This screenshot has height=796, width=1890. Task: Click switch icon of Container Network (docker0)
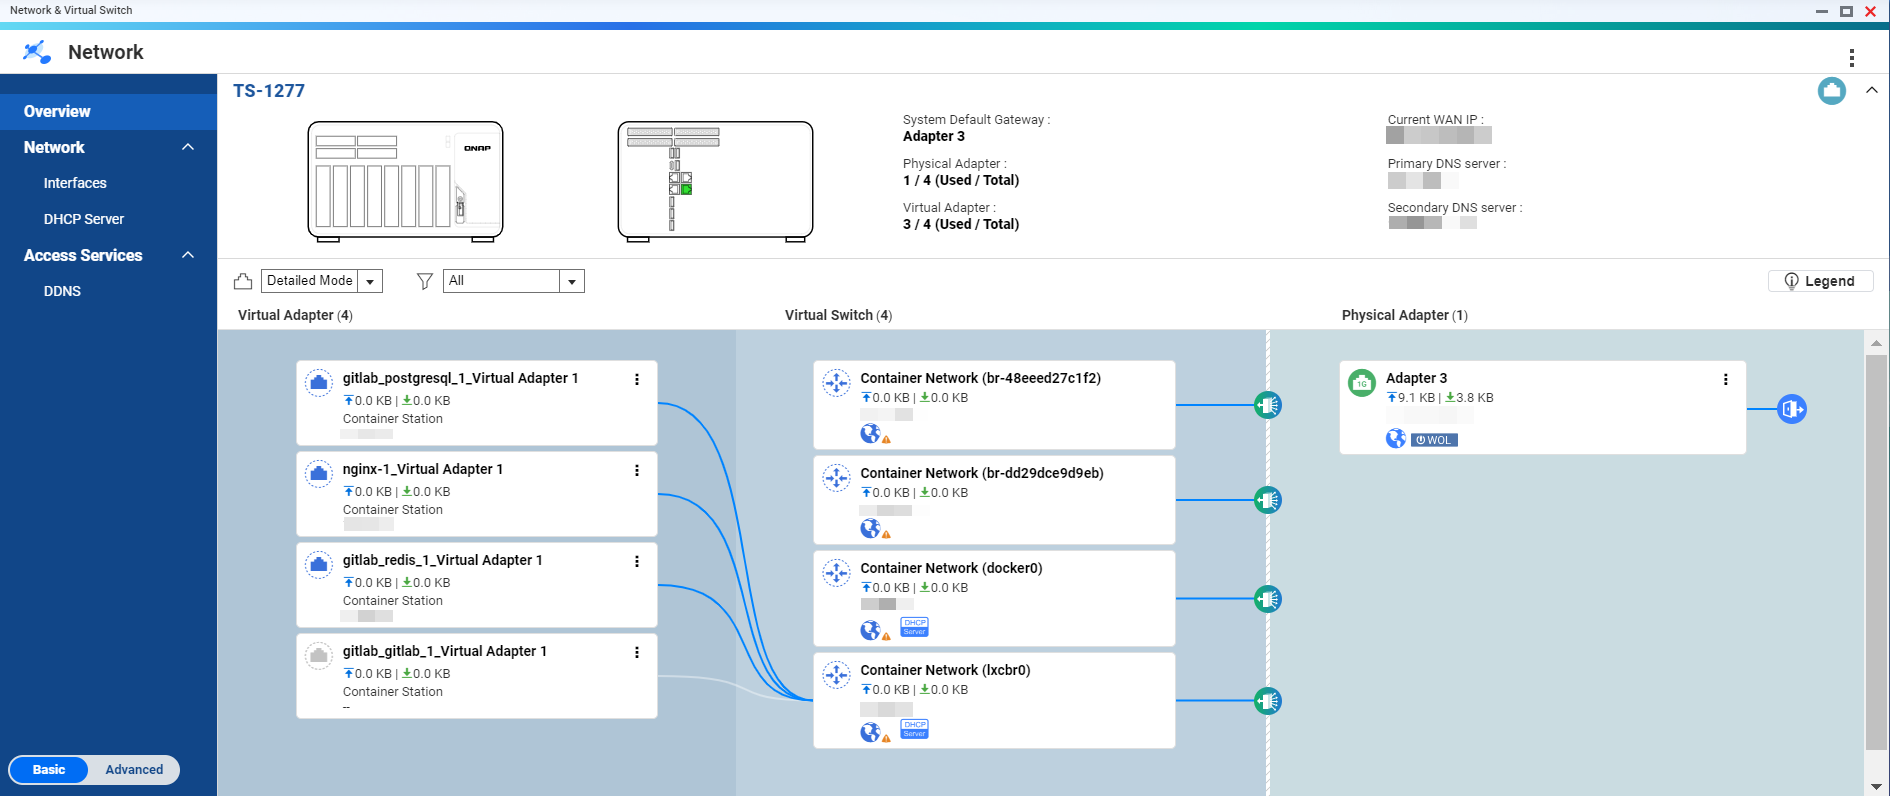(836, 572)
